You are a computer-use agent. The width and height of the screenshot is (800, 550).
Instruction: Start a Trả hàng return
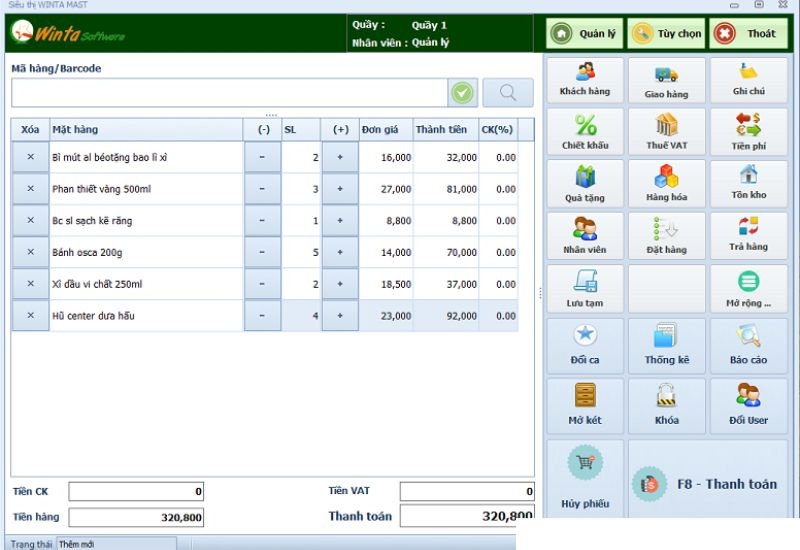(748, 236)
